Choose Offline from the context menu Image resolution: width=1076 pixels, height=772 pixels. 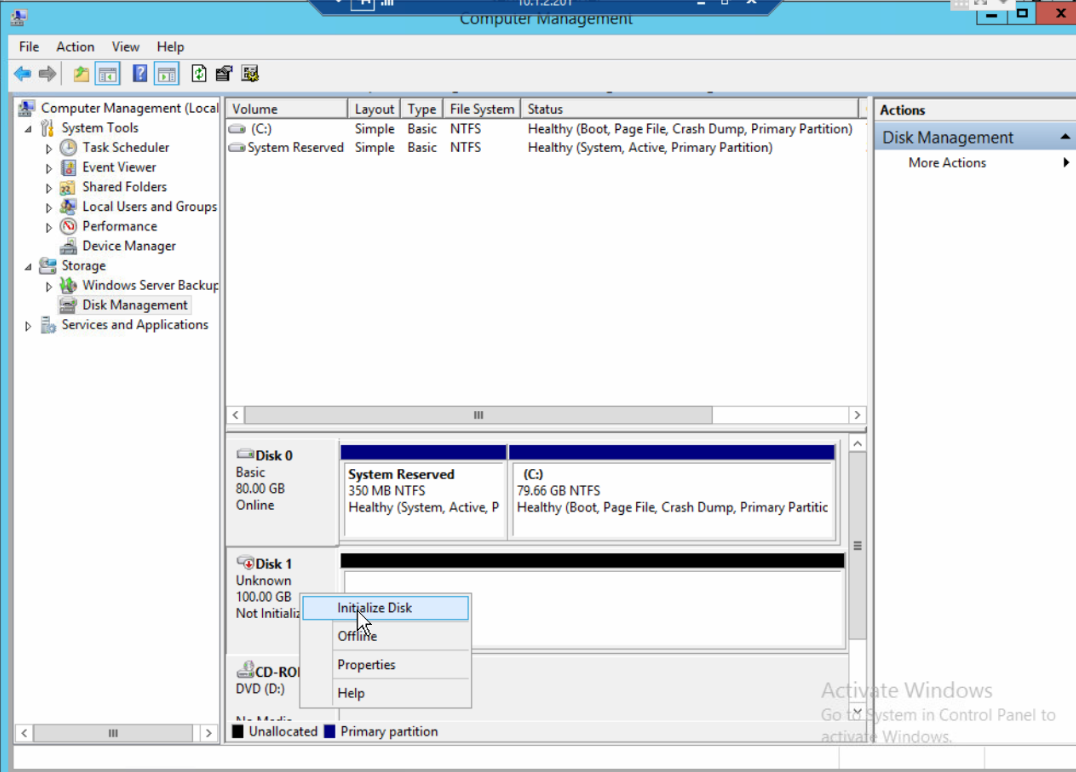coord(386,636)
